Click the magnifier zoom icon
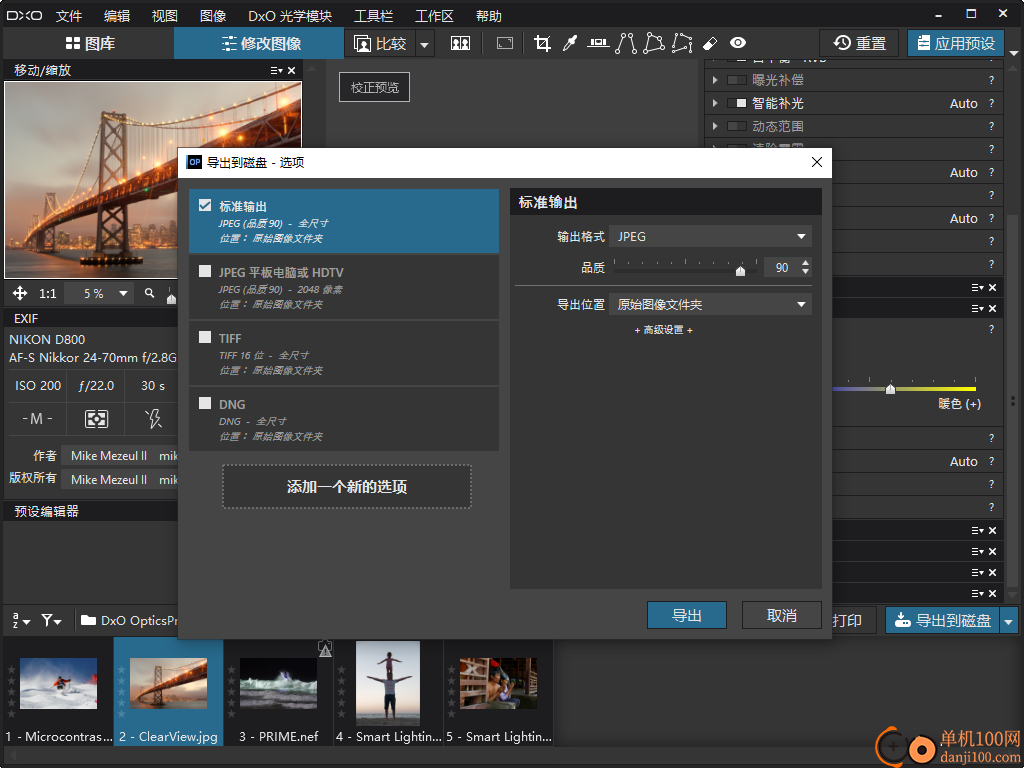 point(150,293)
